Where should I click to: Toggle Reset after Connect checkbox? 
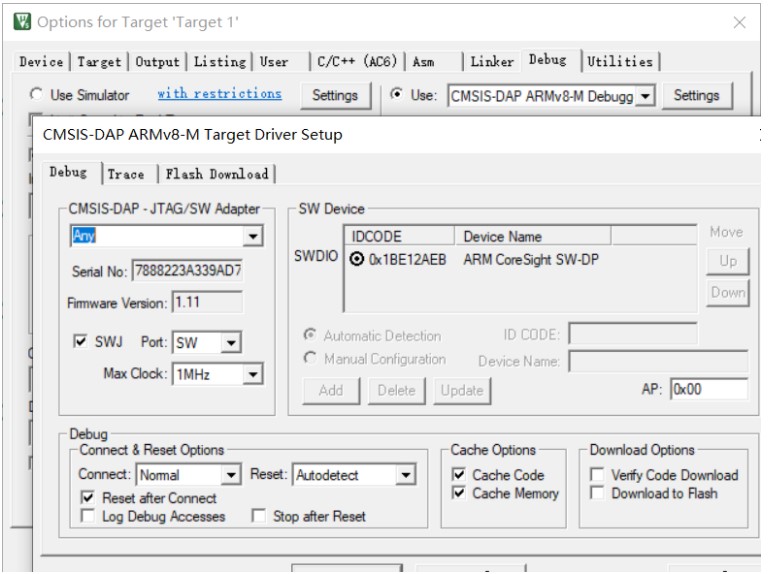pos(87,498)
